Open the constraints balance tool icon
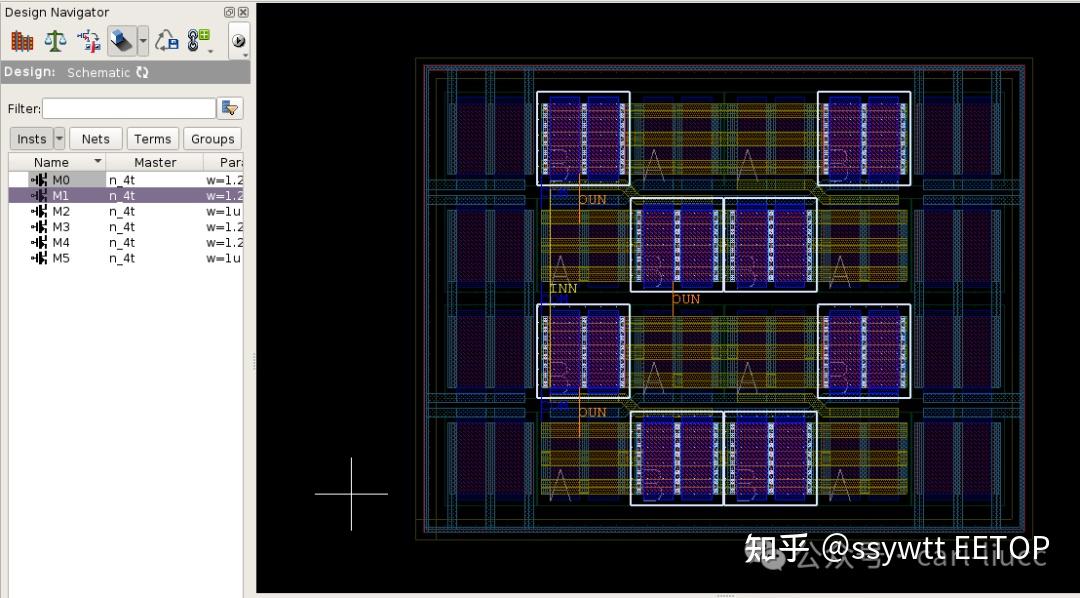Viewport: 1080px width, 598px height. 54,40
